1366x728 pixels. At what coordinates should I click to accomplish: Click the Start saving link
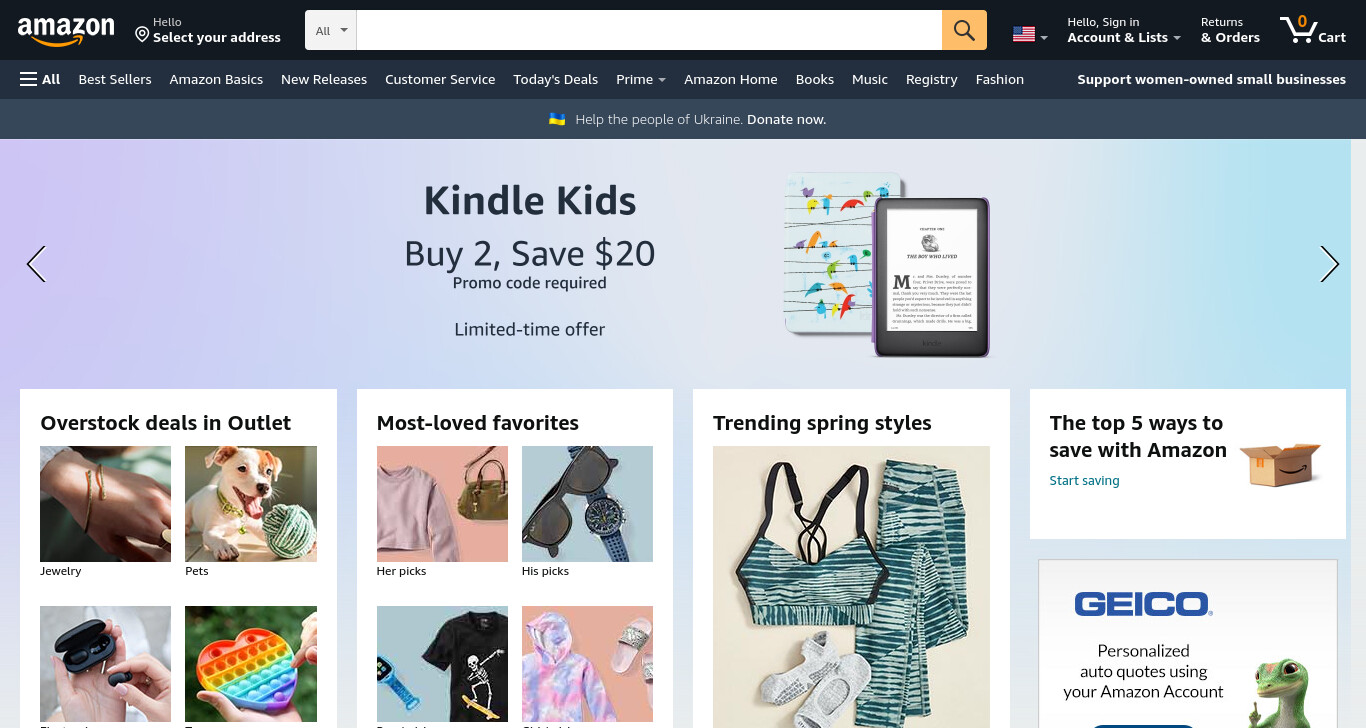pos(1084,481)
